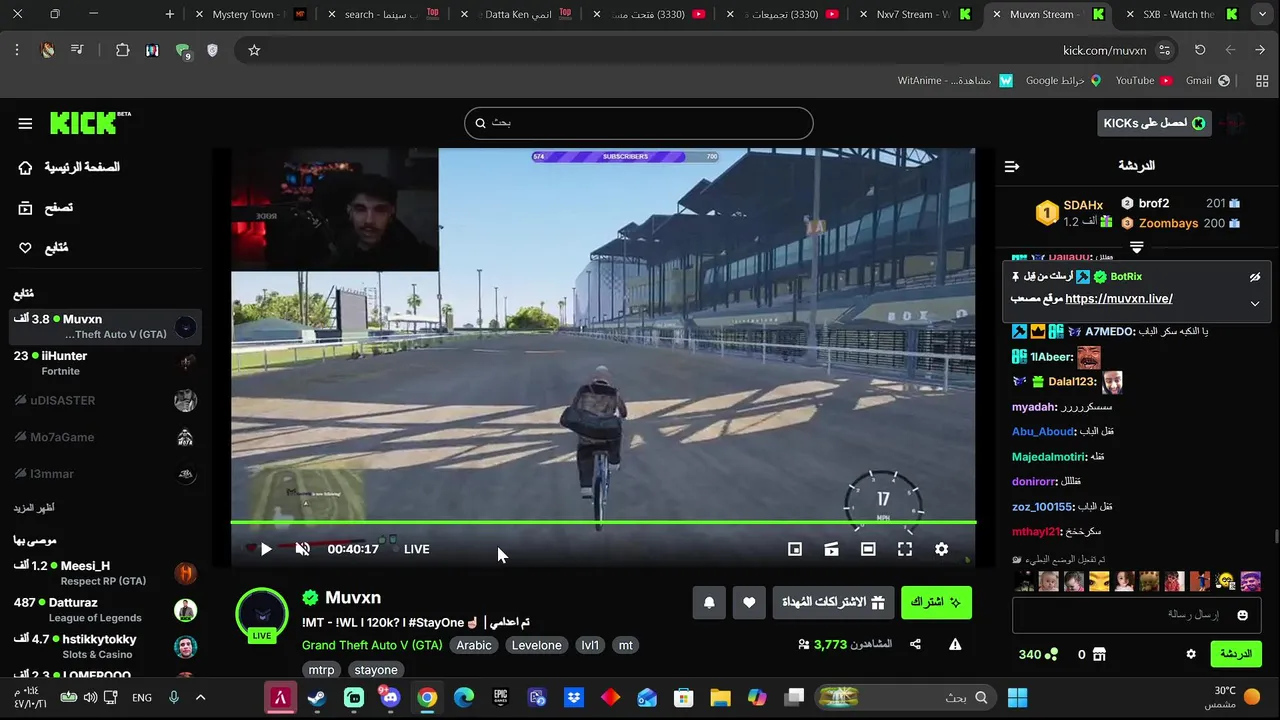Click the Get KICKs button
Image resolution: width=1280 pixels, height=720 pixels.
coord(1154,123)
